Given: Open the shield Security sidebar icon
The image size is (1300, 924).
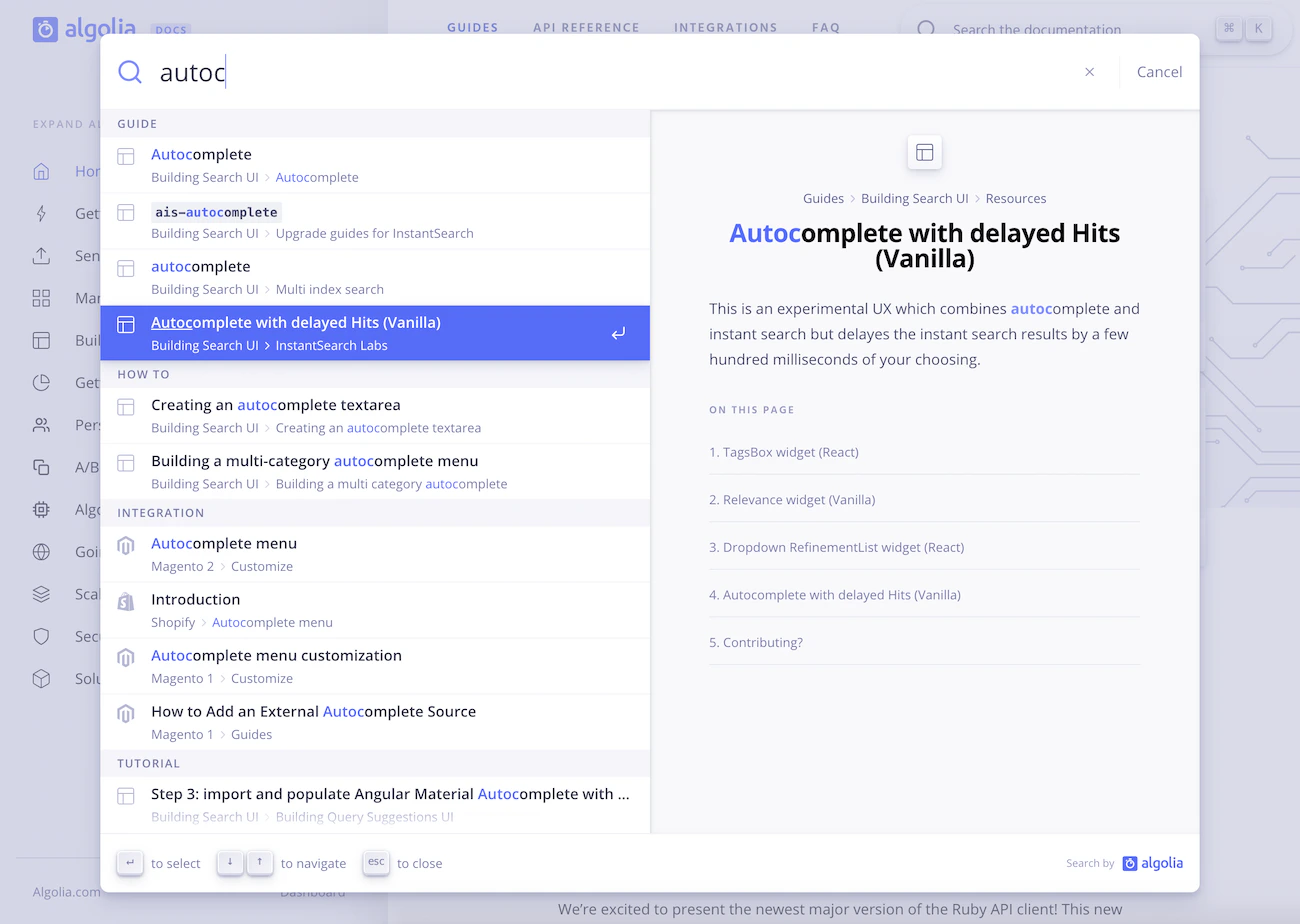Looking at the screenshot, I should (x=41, y=636).
